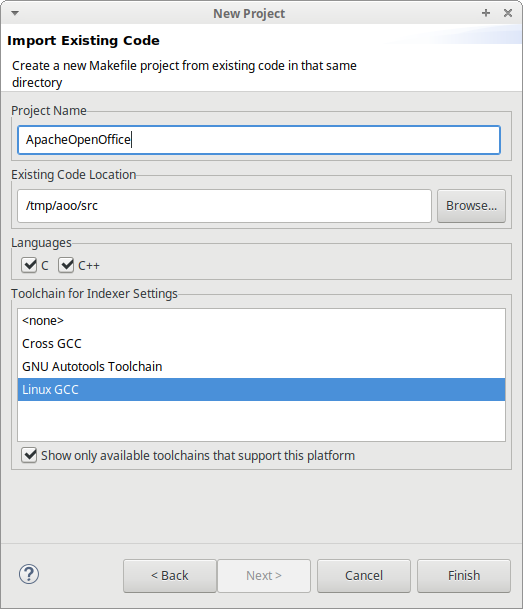
Task: Click empty area of toolchain list
Action: 261,421
